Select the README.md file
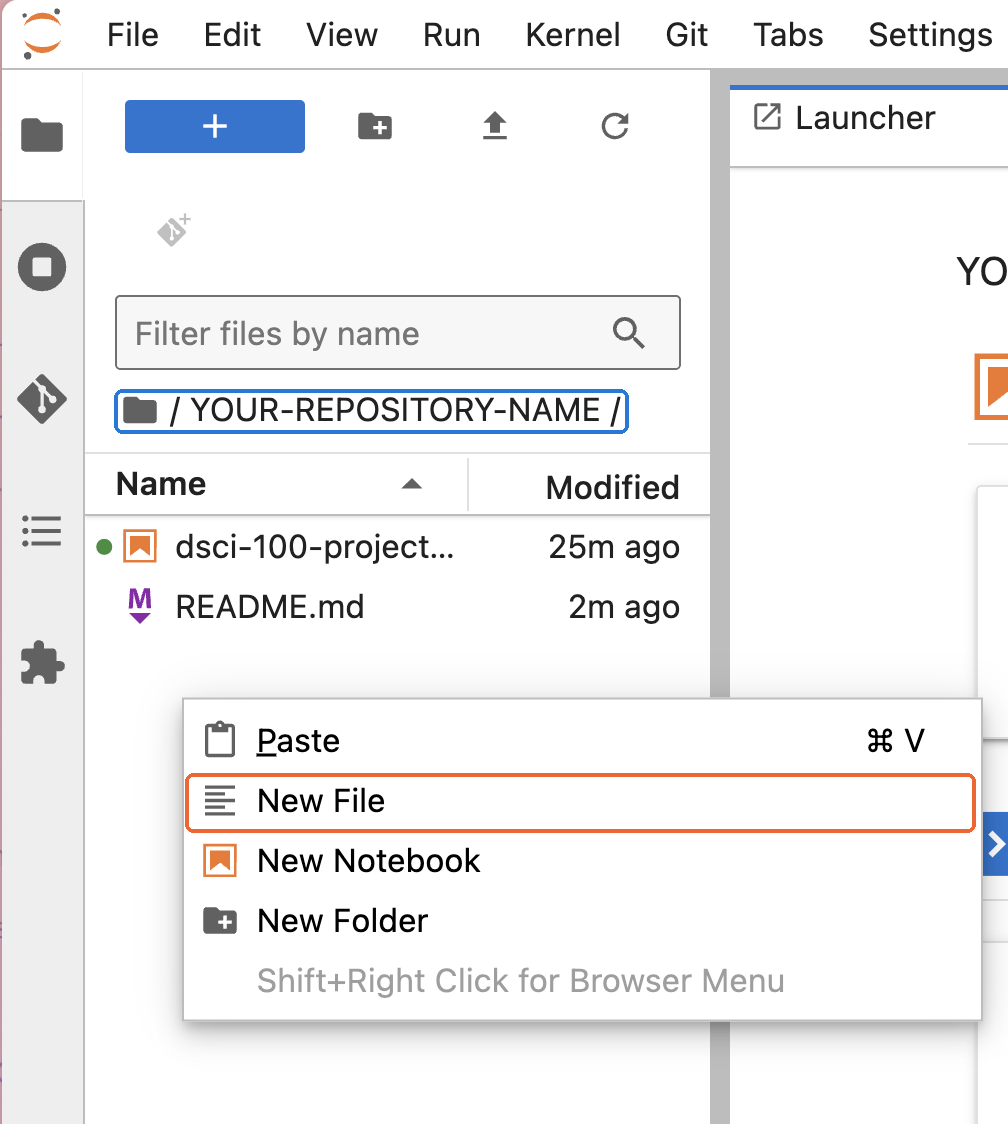 [397, 606]
